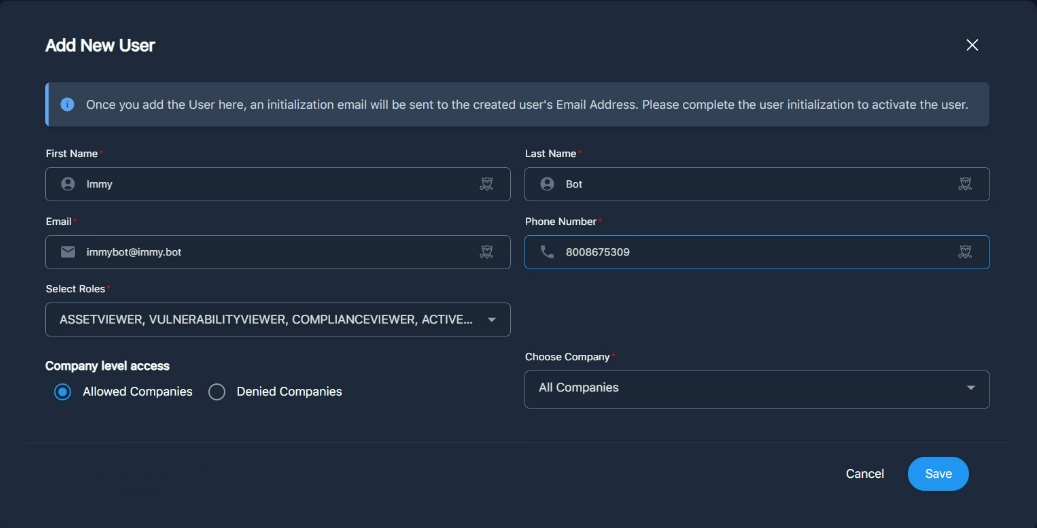Screen dimensions: 1037x528
Task: Click the shield autofill icon in First Name field
Action: pos(486,184)
